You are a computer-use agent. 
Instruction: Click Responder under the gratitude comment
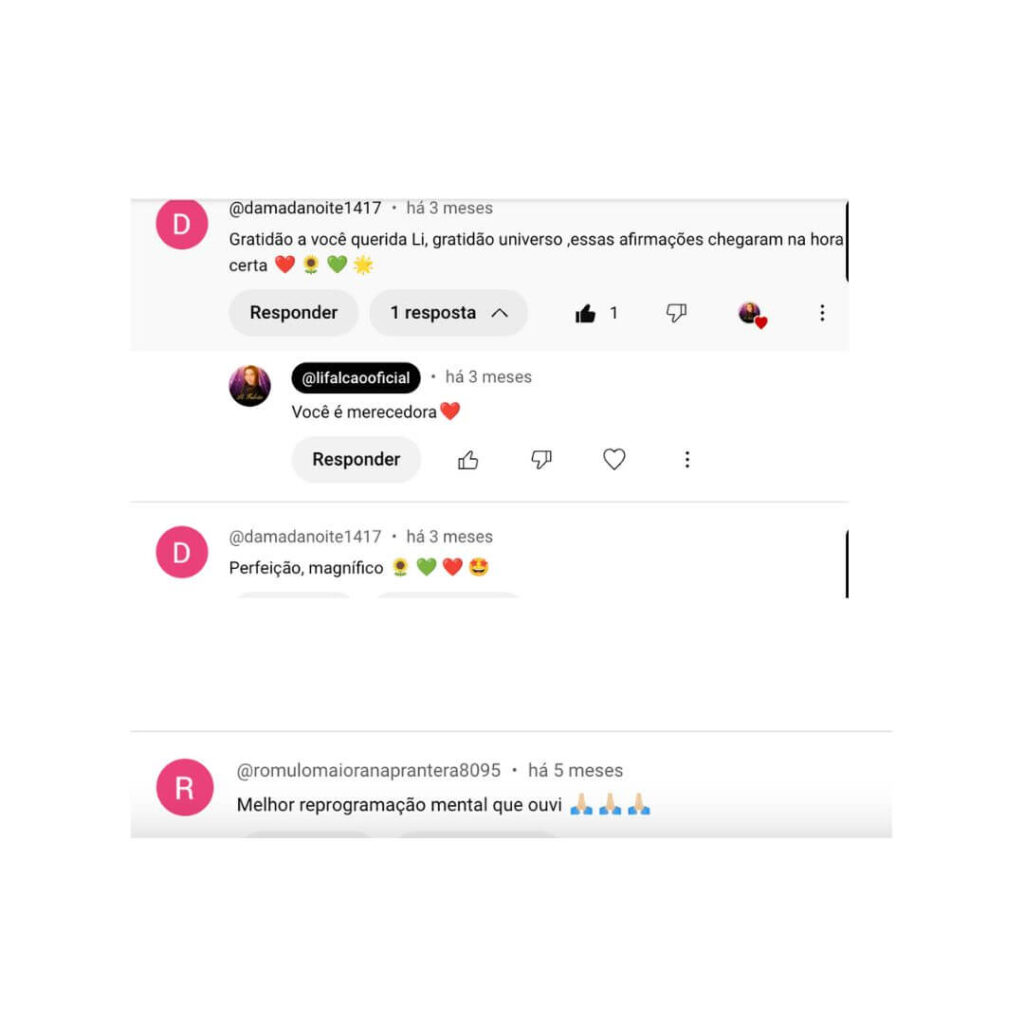click(293, 313)
